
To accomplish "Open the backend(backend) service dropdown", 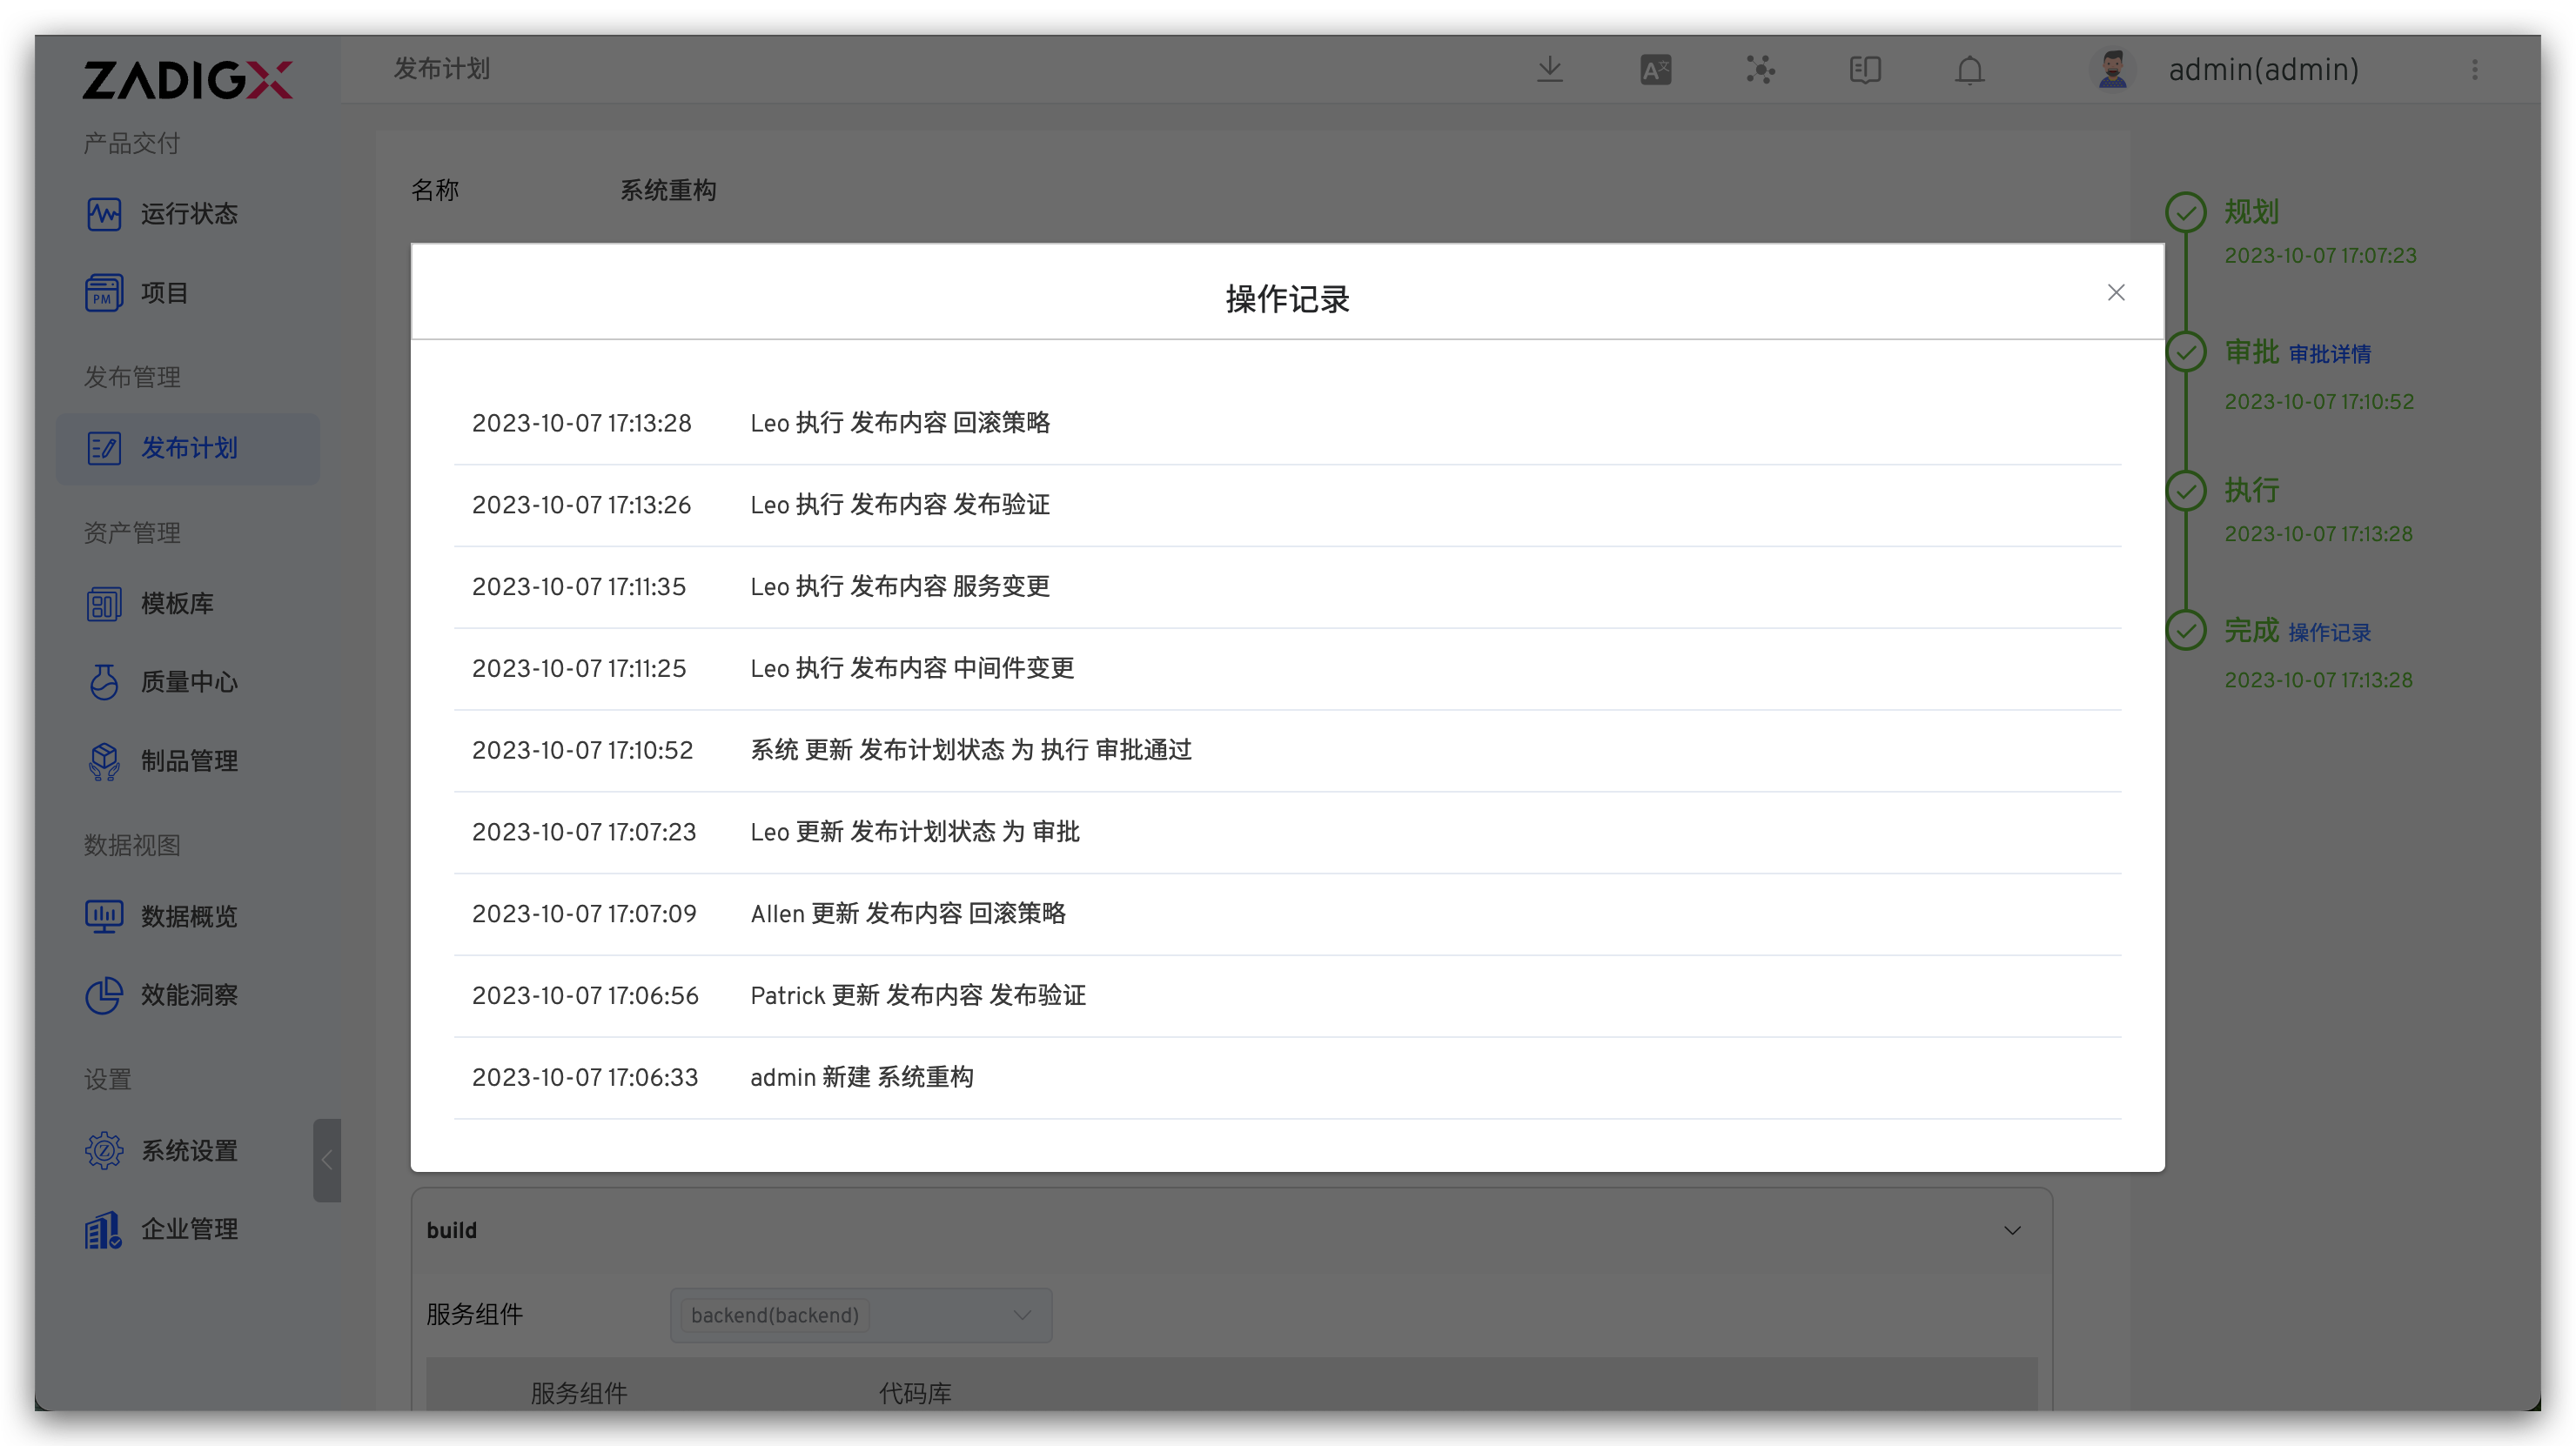I will pyautogui.click(x=860, y=1315).
